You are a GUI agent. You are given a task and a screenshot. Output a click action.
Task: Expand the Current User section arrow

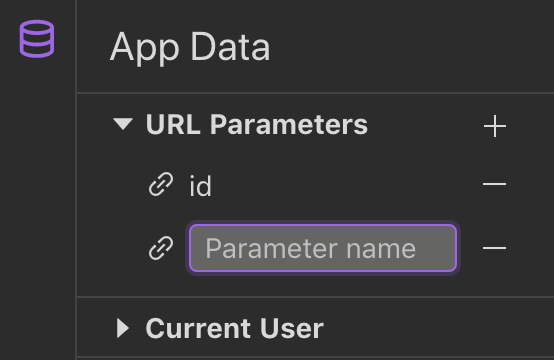click(x=123, y=328)
